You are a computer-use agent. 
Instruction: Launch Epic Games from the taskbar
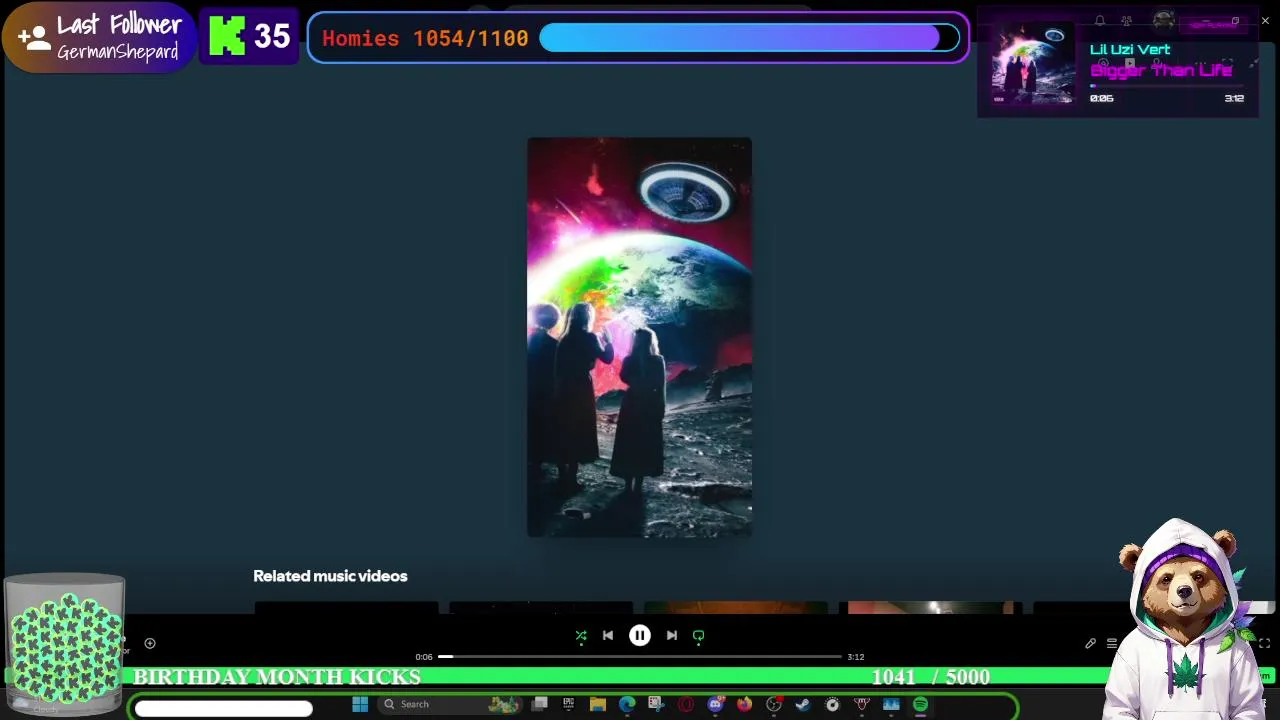(x=568, y=704)
